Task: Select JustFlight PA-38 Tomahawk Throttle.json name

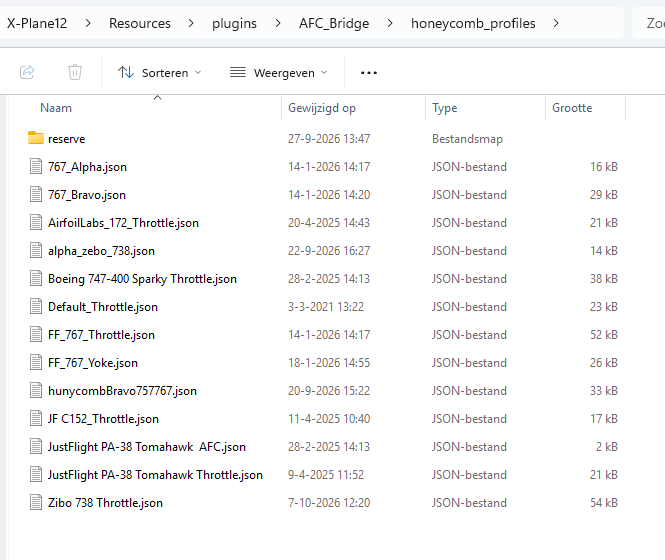Action: click(x=155, y=475)
